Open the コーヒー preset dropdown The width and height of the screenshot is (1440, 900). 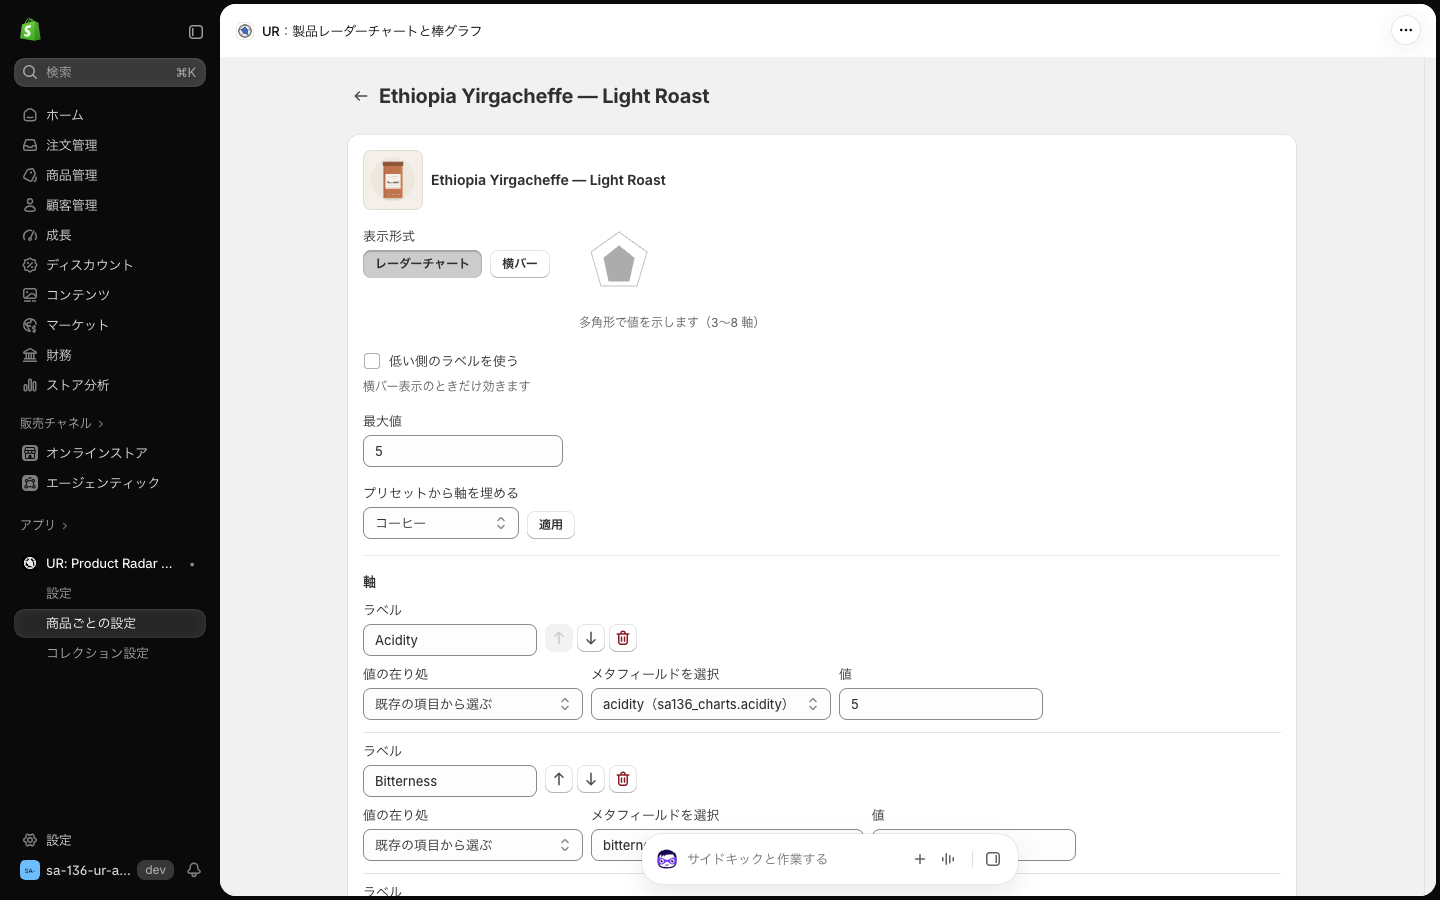pos(441,523)
